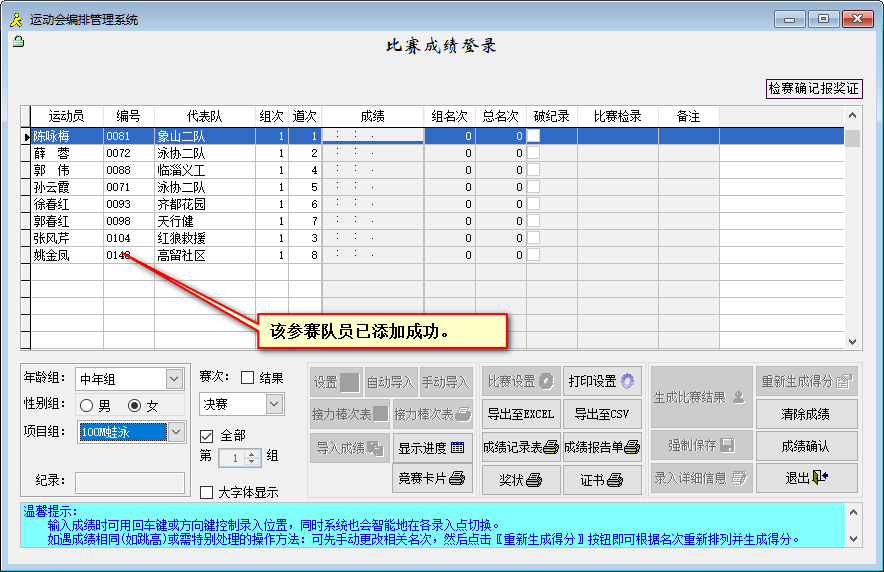Open 打印设置 print settings

click(601, 381)
